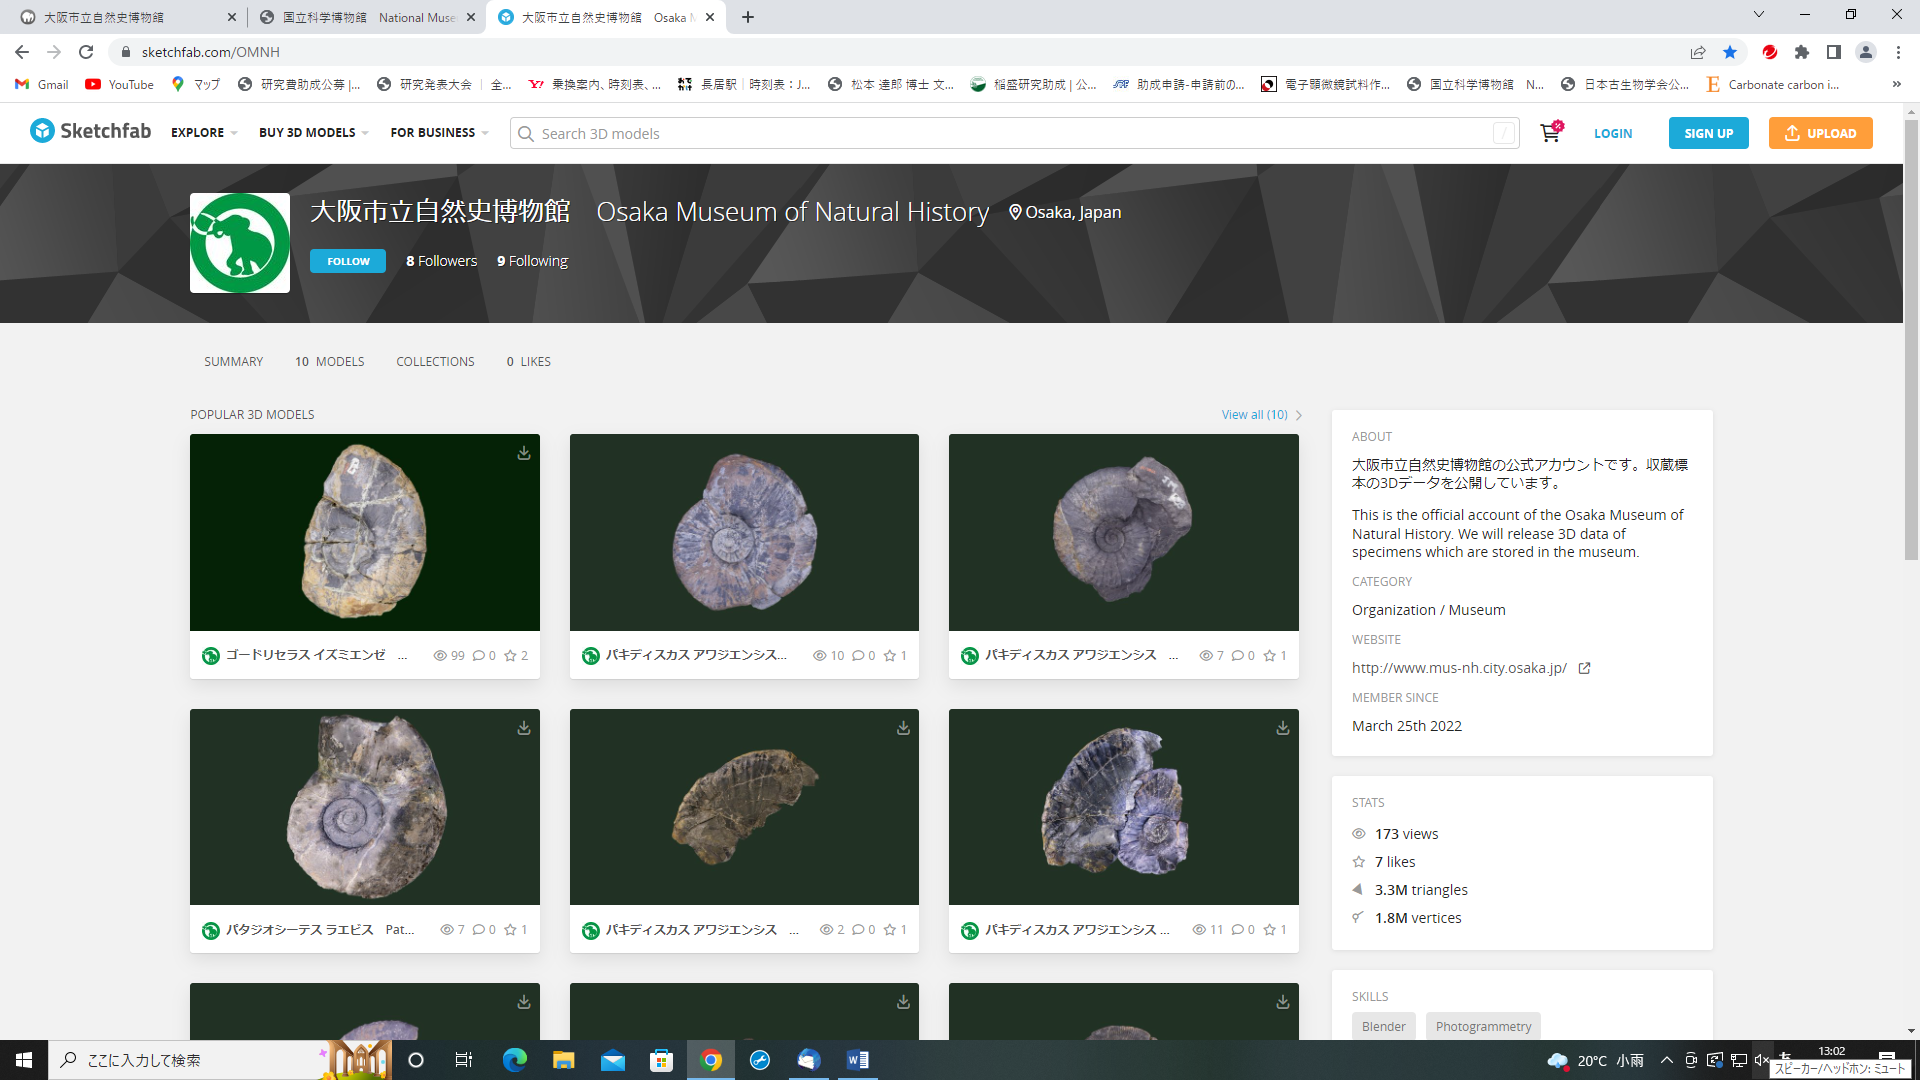Share this page via address bar icon
1920x1080 pixels.
1698,52
